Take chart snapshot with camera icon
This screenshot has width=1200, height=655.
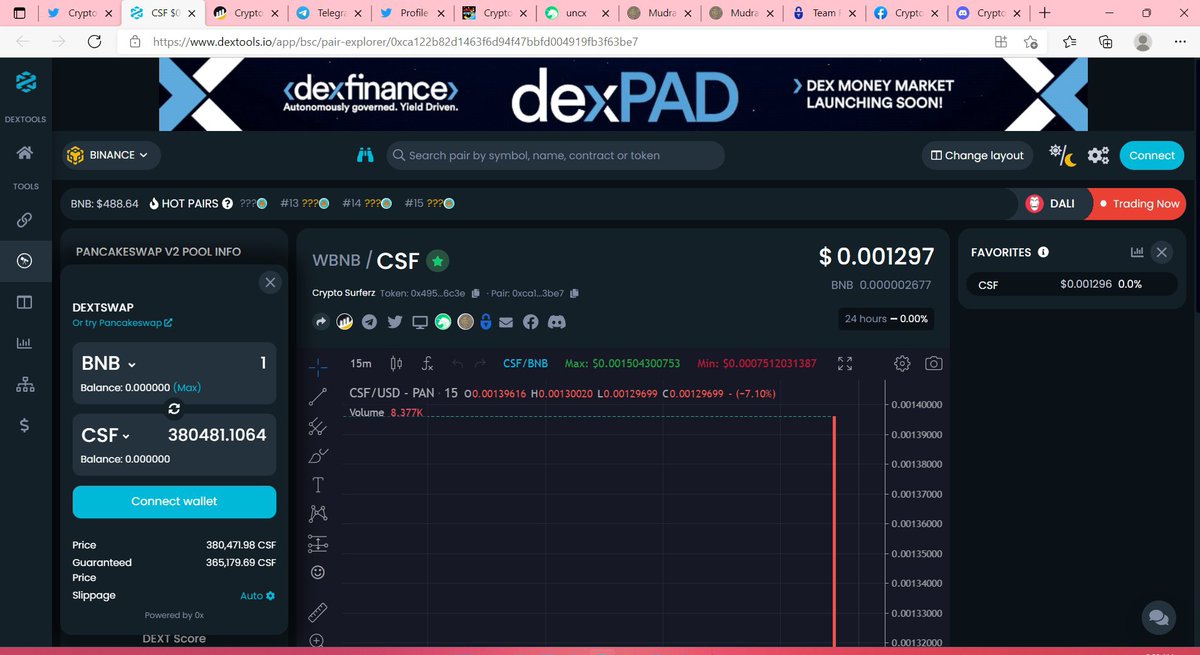[933, 363]
